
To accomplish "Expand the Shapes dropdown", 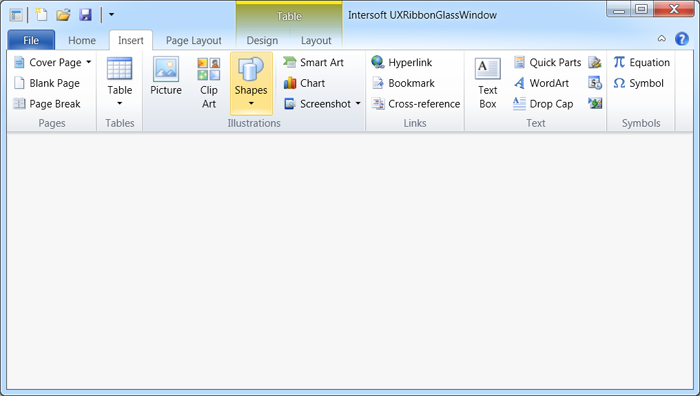I will click(x=251, y=104).
